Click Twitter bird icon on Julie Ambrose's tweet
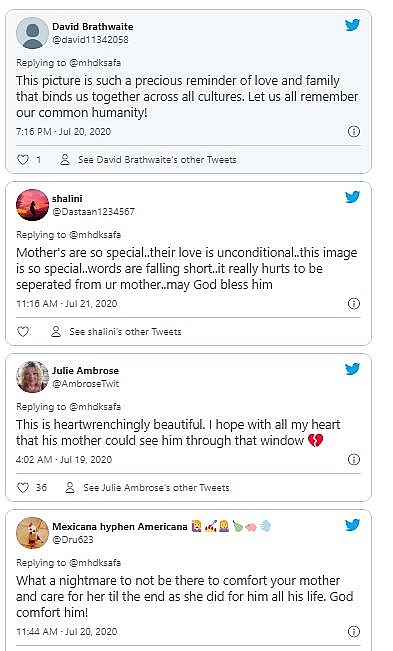Screen dimensions: 393x651 [352, 369]
